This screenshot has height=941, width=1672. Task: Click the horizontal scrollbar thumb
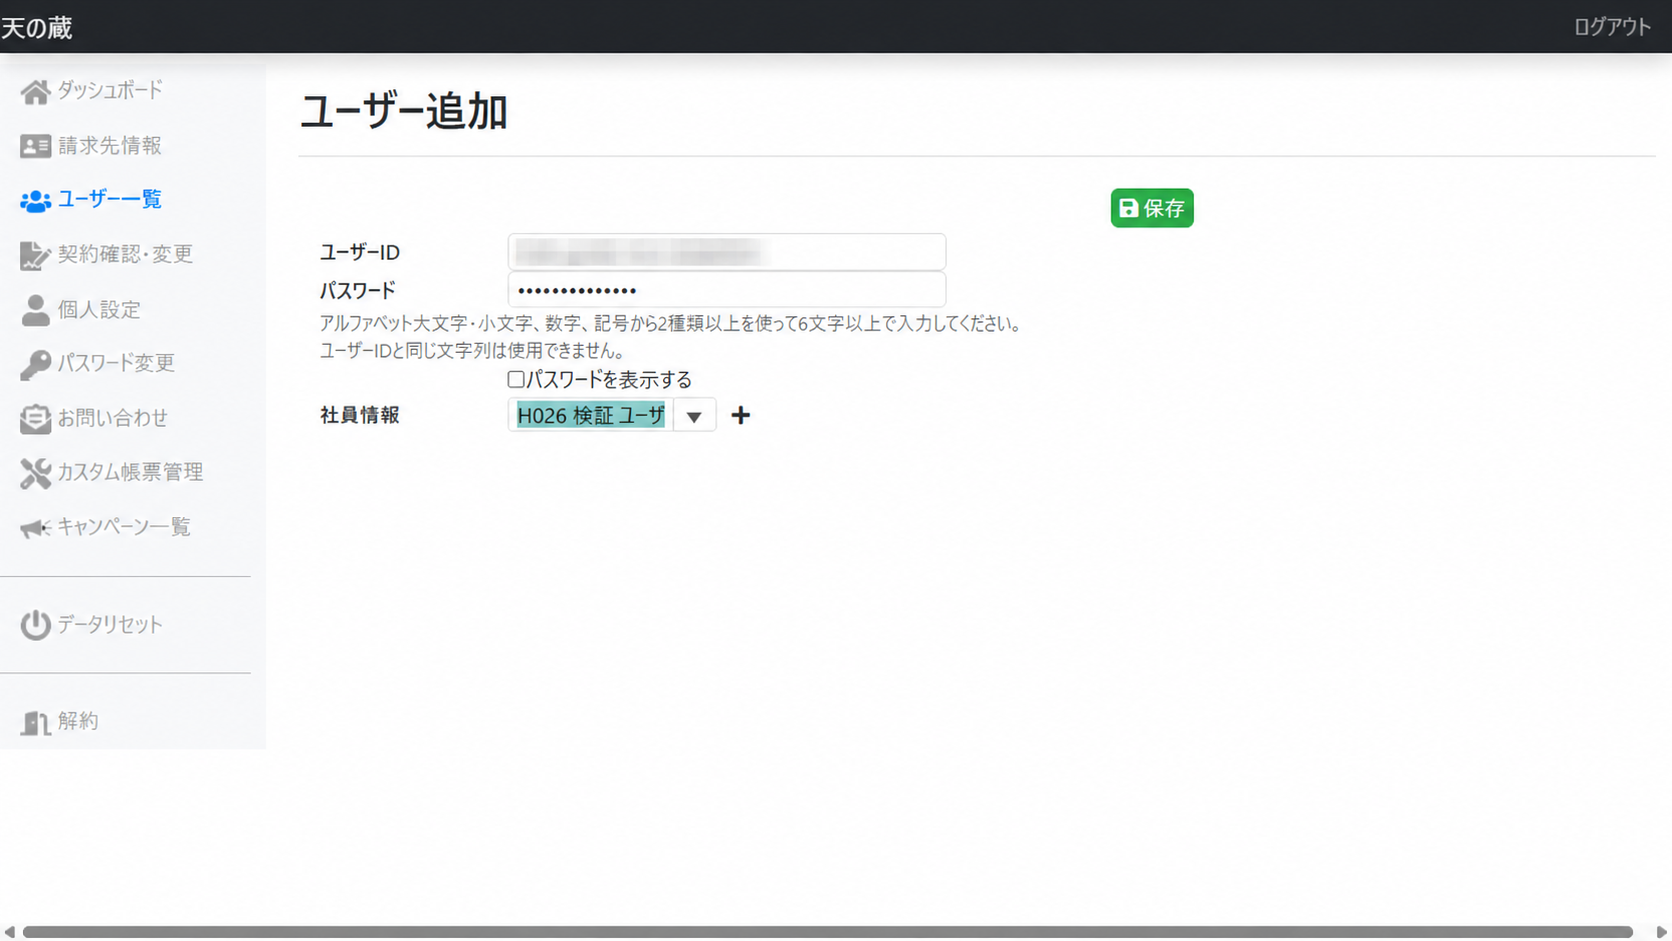tap(828, 932)
